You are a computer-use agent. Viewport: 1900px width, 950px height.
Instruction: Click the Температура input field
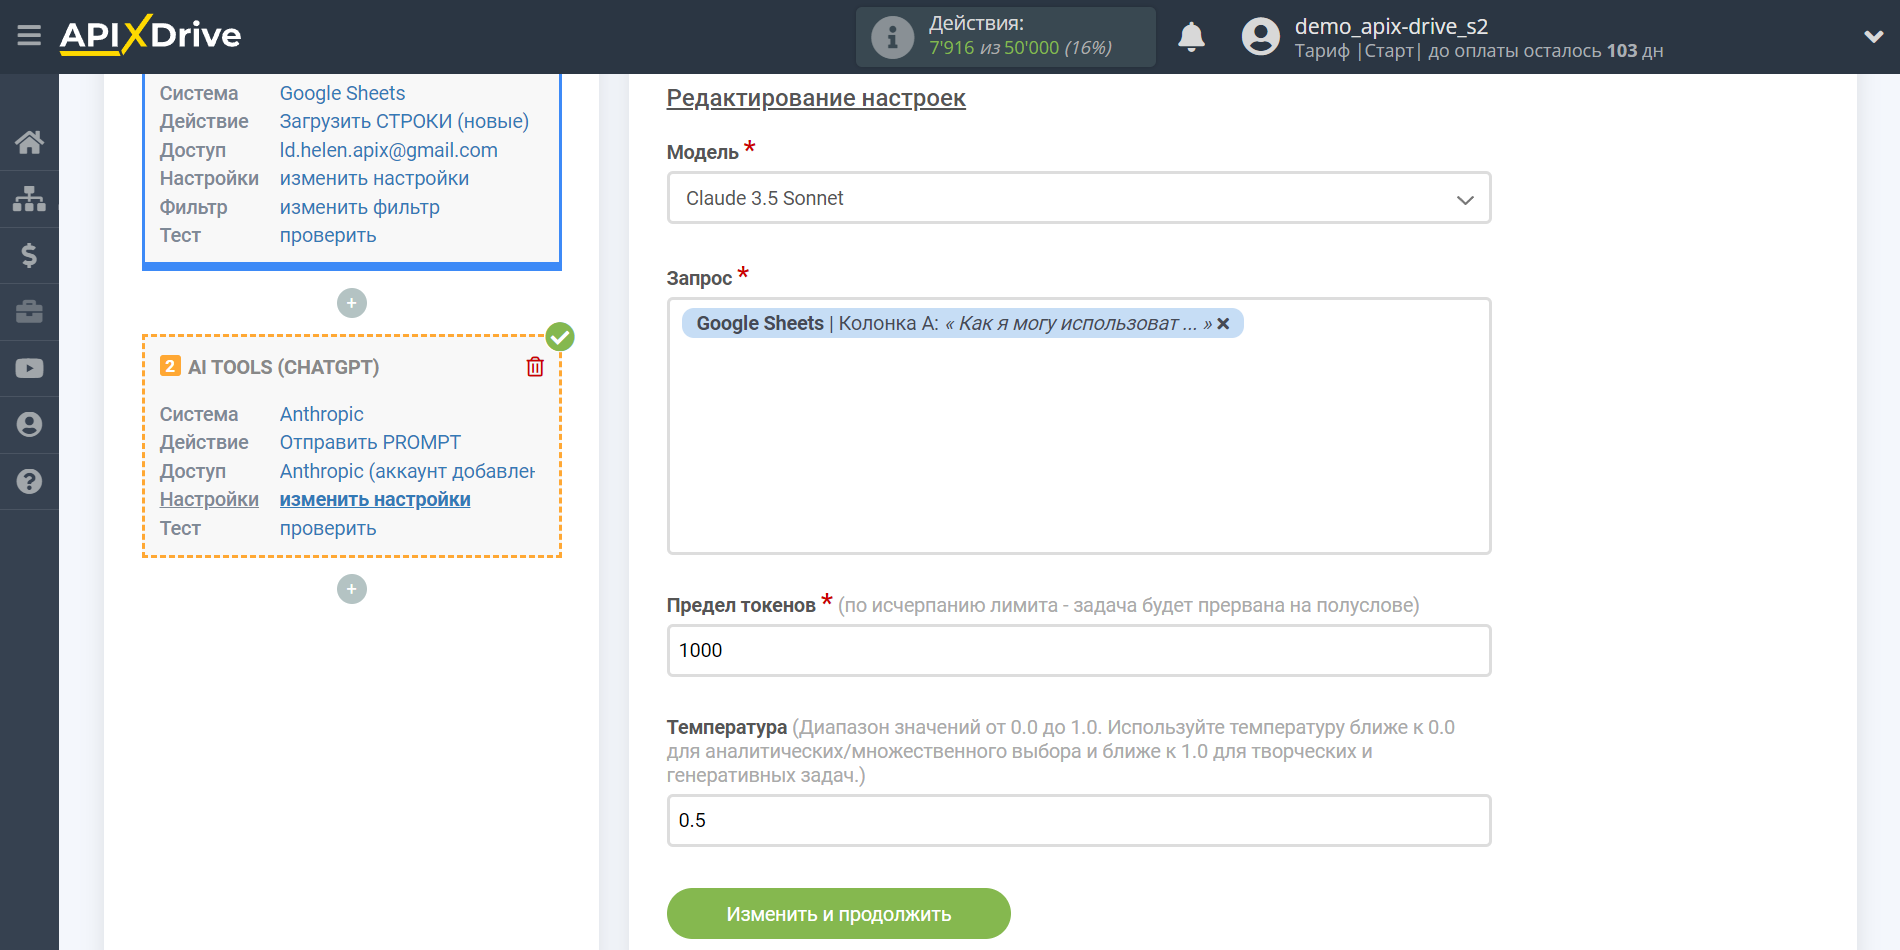point(1079,821)
